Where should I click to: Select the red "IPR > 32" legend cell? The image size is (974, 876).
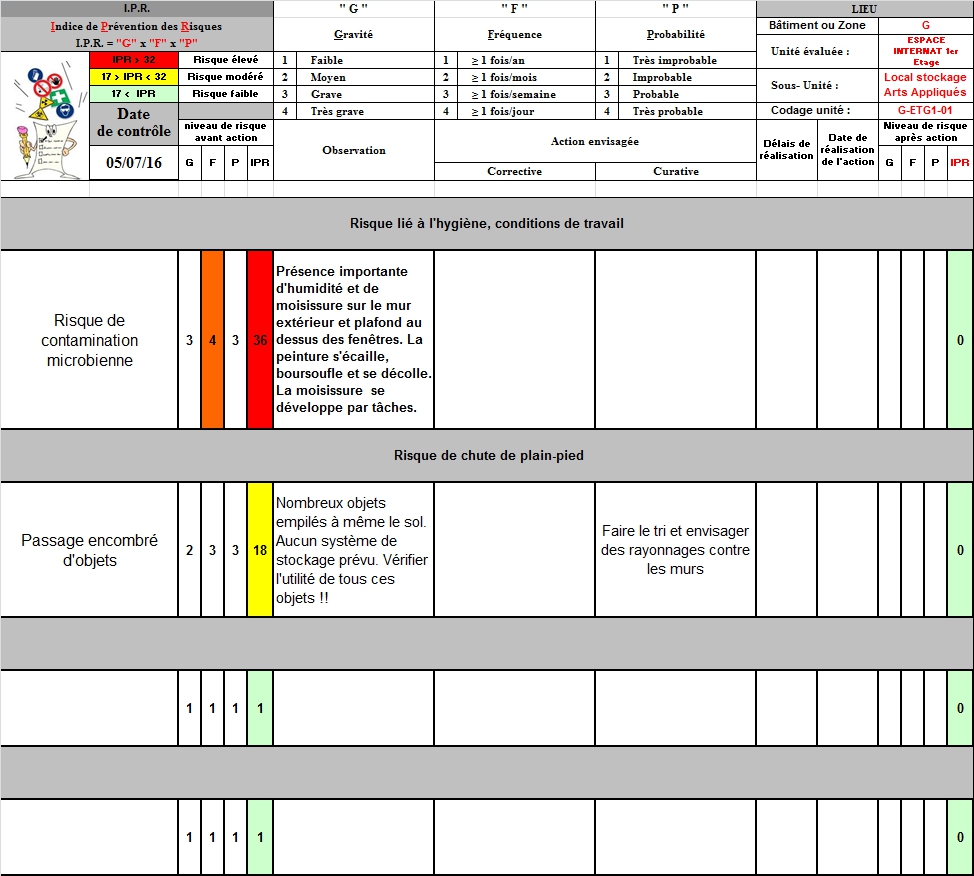pos(133,60)
